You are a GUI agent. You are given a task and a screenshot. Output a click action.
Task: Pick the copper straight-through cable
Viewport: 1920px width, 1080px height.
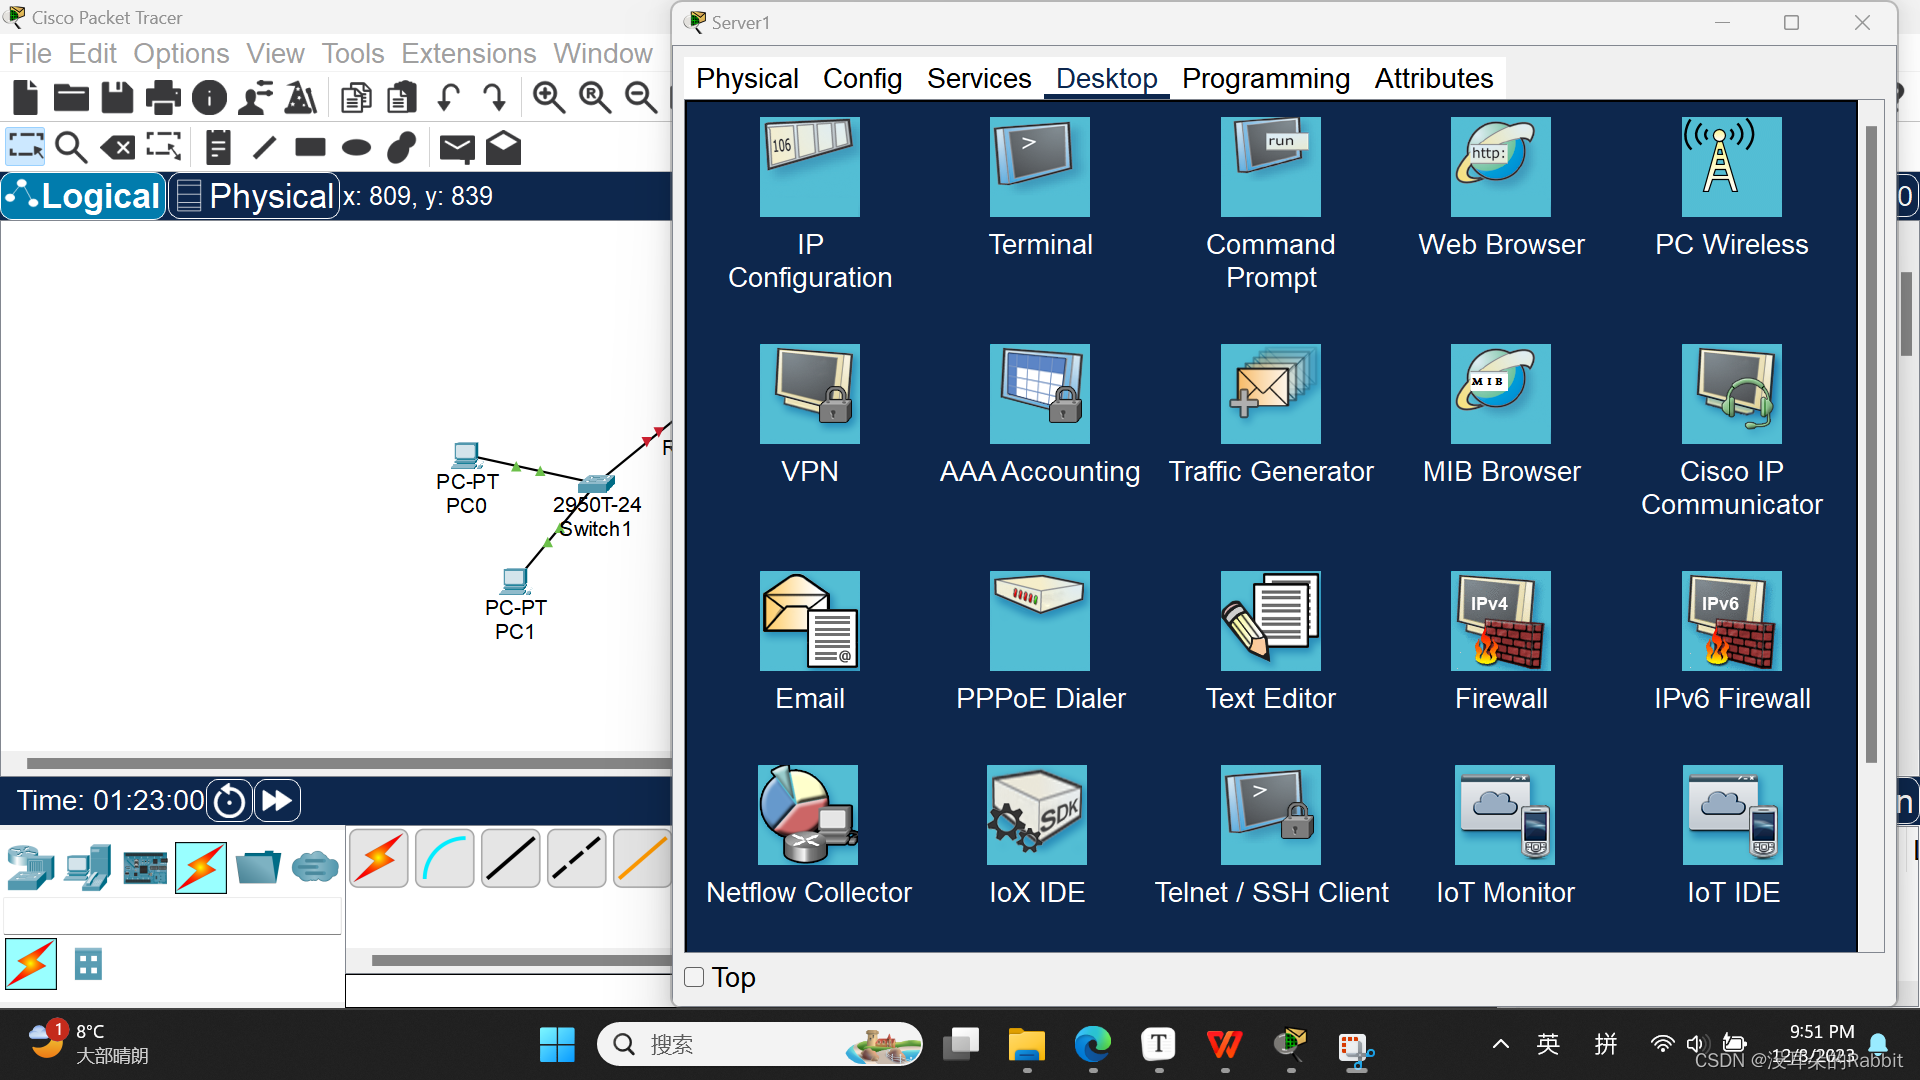pyautogui.click(x=510, y=859)
